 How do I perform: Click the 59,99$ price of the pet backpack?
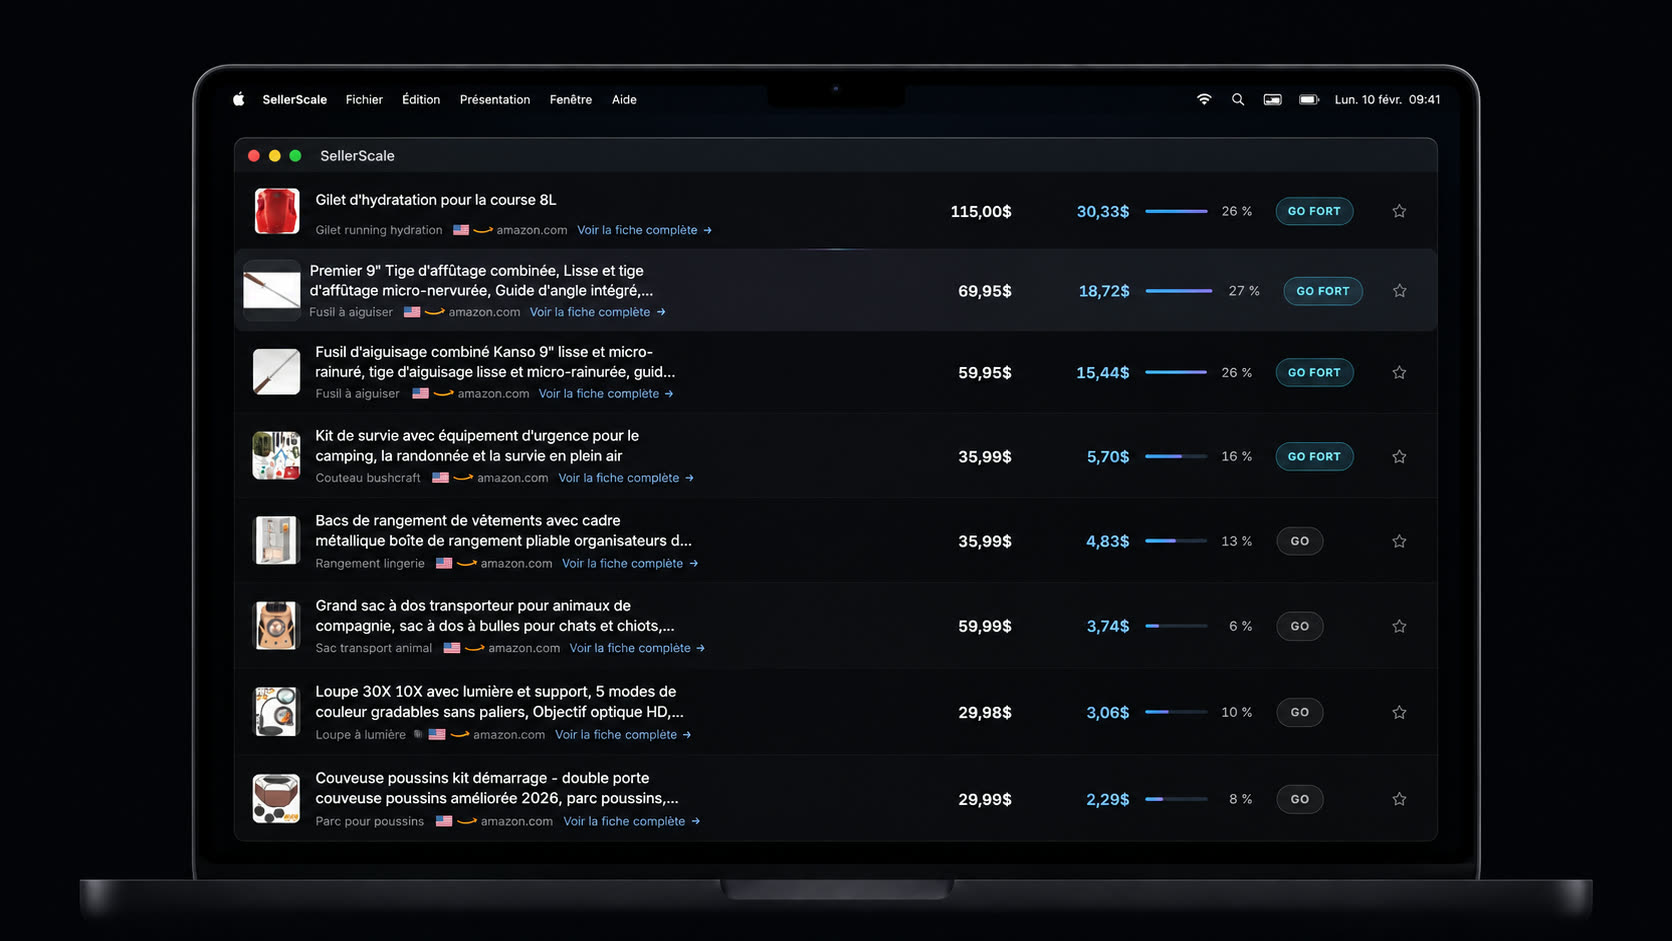985,626
